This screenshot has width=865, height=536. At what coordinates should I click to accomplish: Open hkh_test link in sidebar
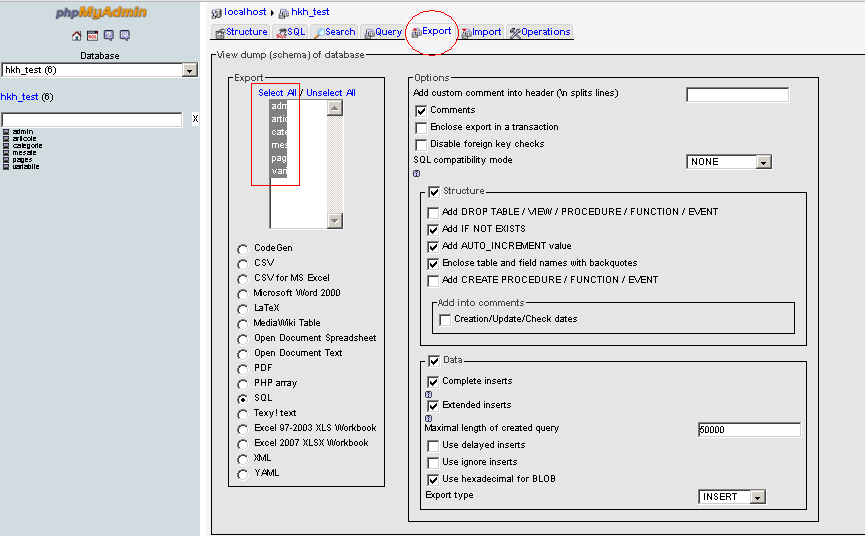click(19, 97)
